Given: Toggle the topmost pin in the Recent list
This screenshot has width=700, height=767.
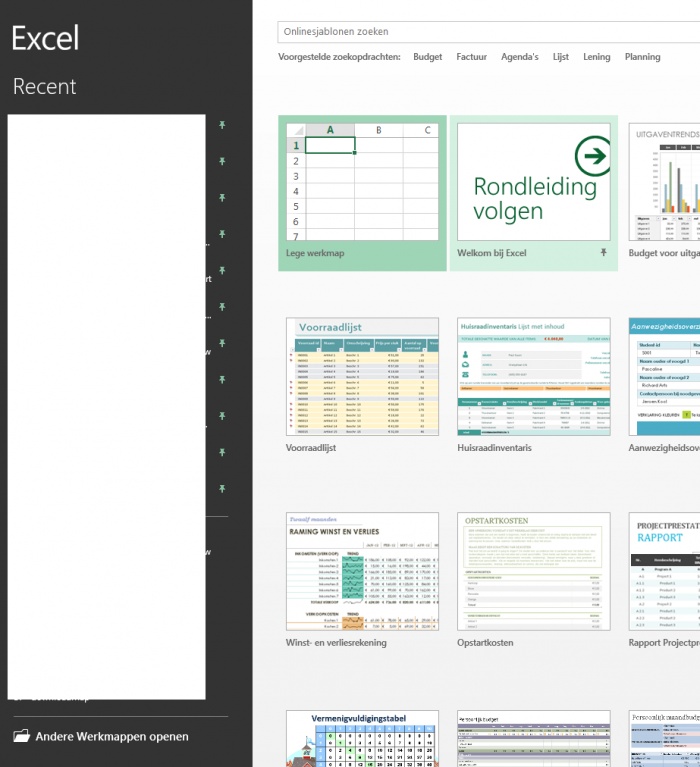Looking at the screenshot, I should [222, 125].
